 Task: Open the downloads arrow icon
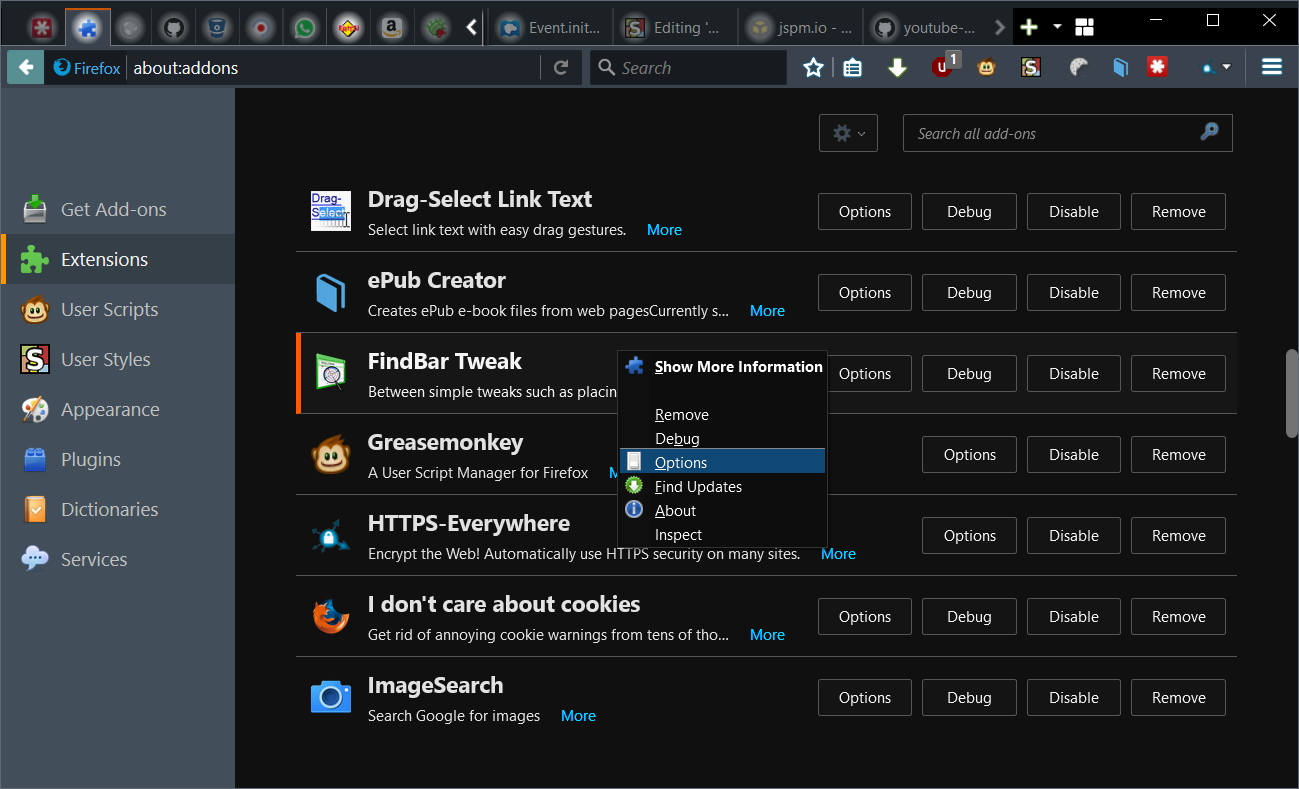click(897, 67)
